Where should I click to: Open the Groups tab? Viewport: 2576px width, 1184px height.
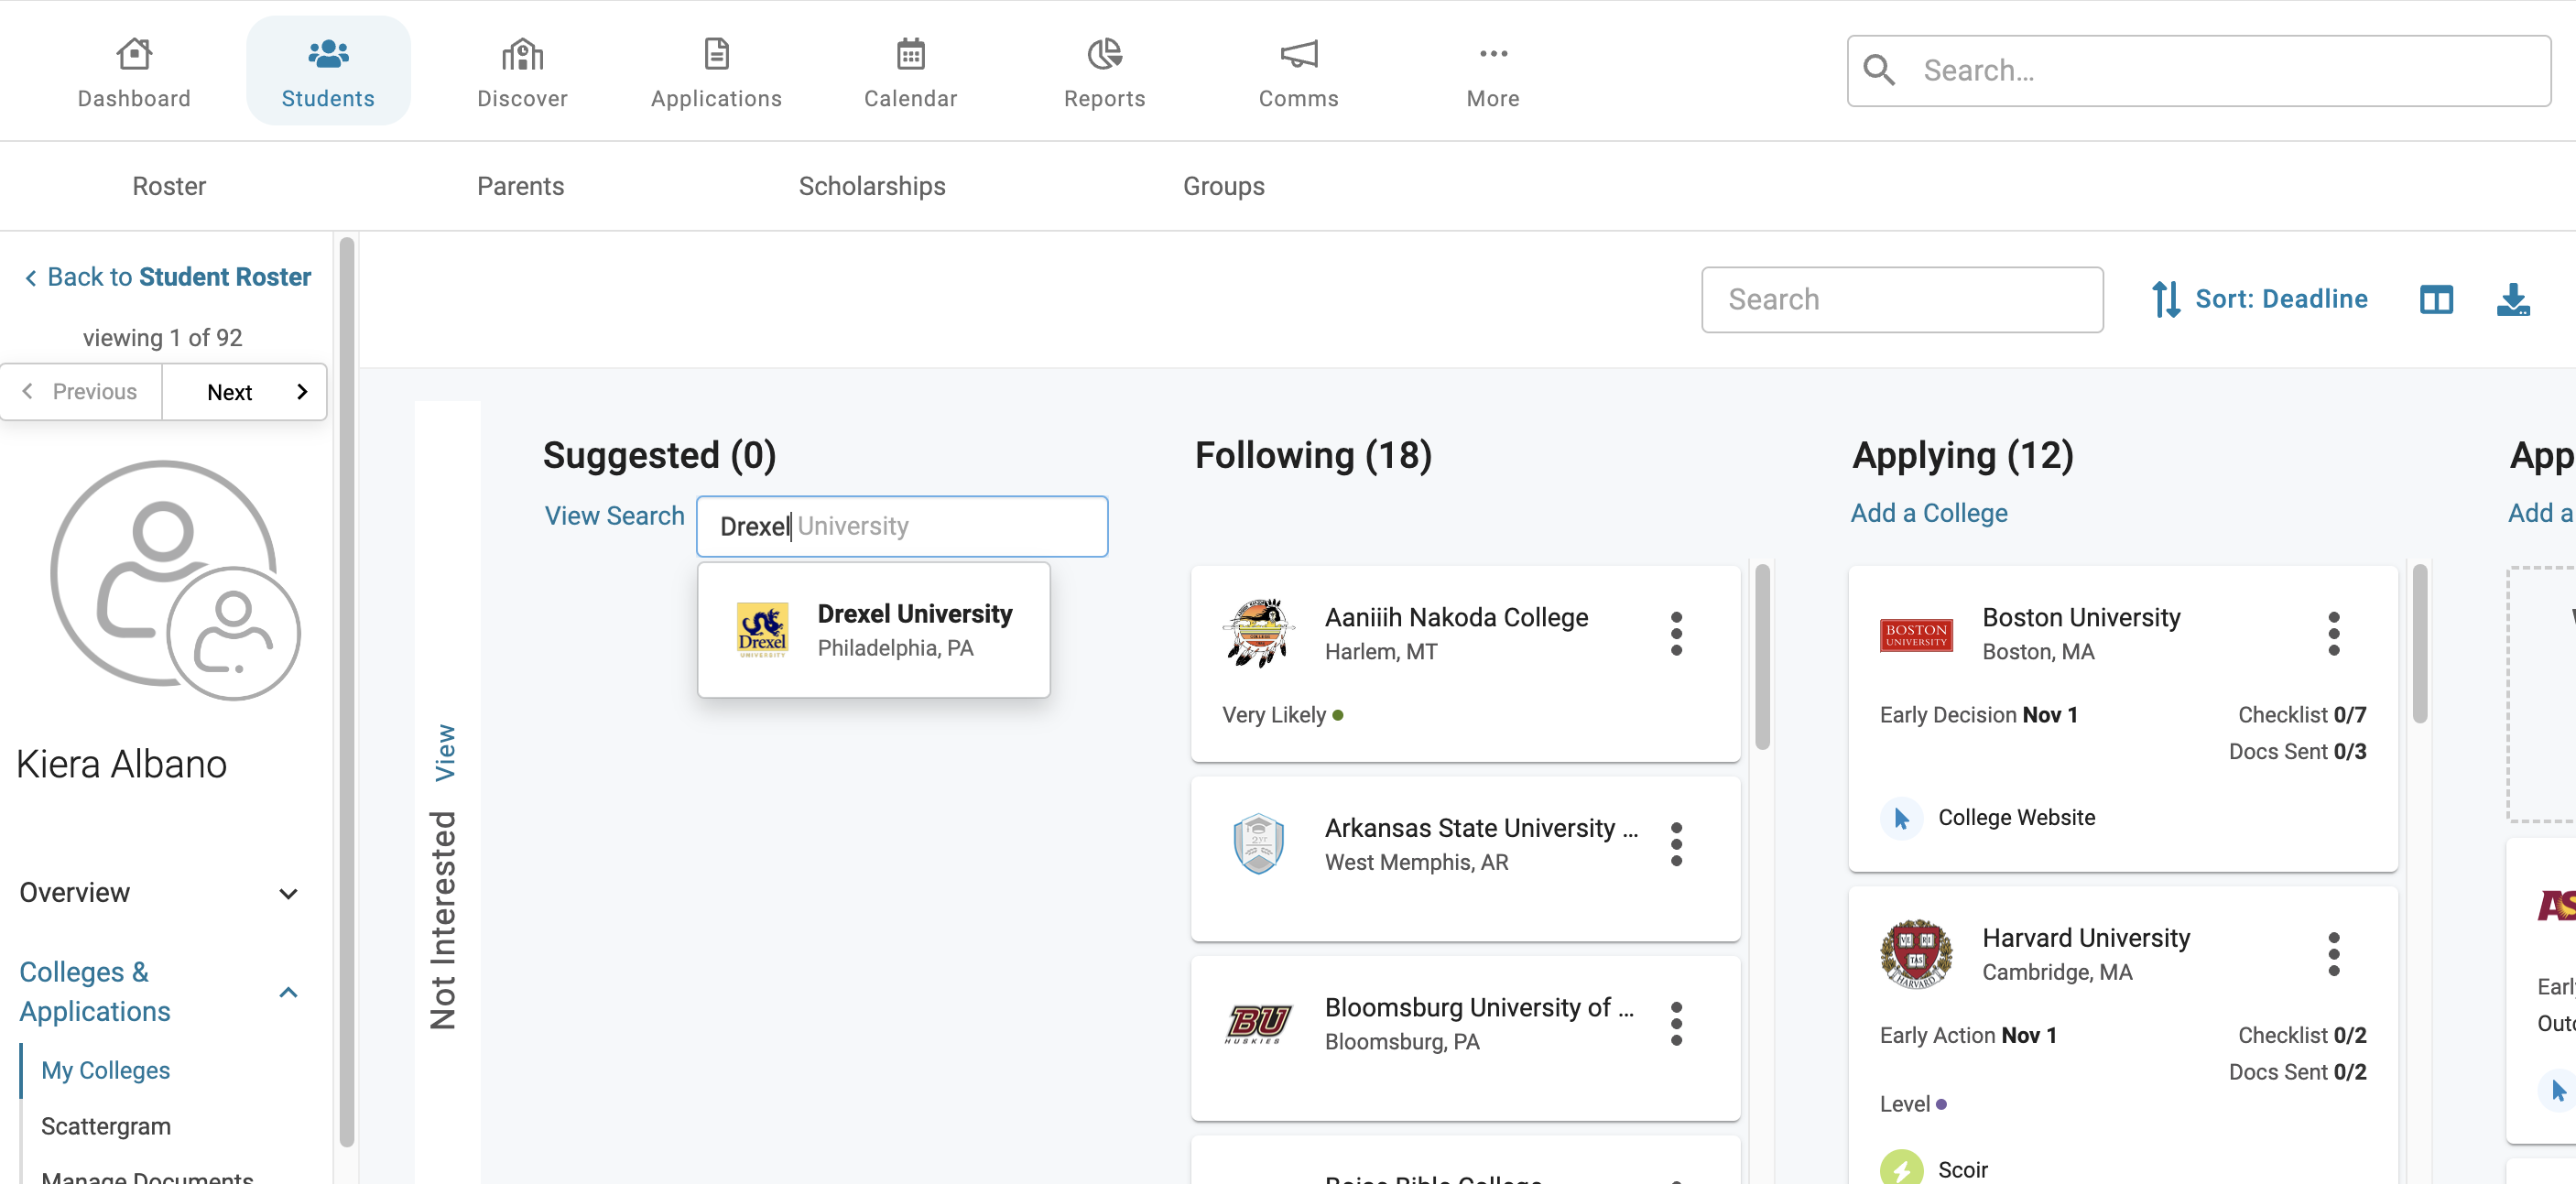[x=1224, y=186]
